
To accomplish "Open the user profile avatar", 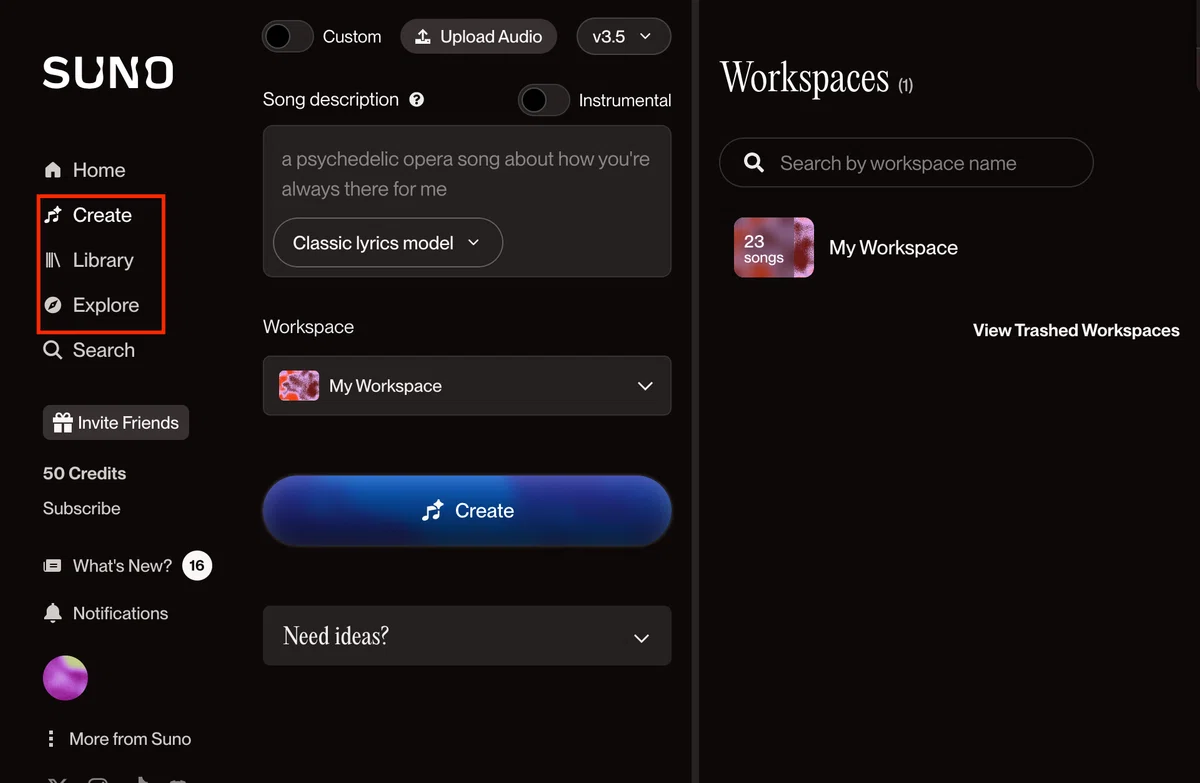I will (x=65, y=678).
